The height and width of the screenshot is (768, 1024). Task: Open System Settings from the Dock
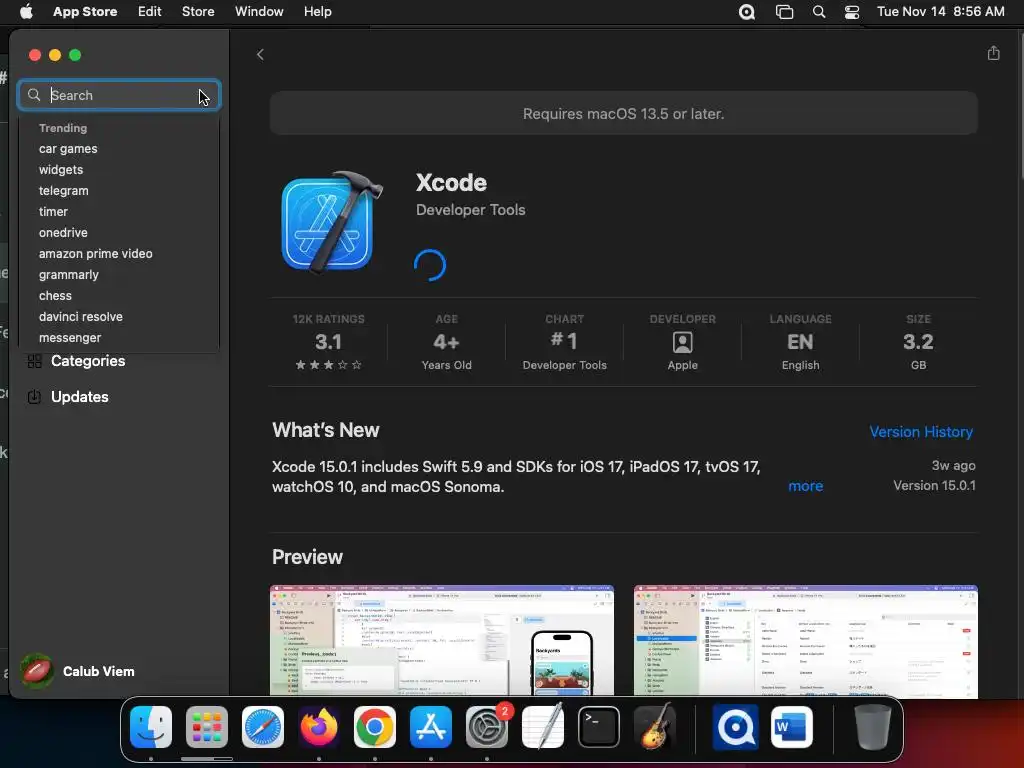(x=487, y=727)
